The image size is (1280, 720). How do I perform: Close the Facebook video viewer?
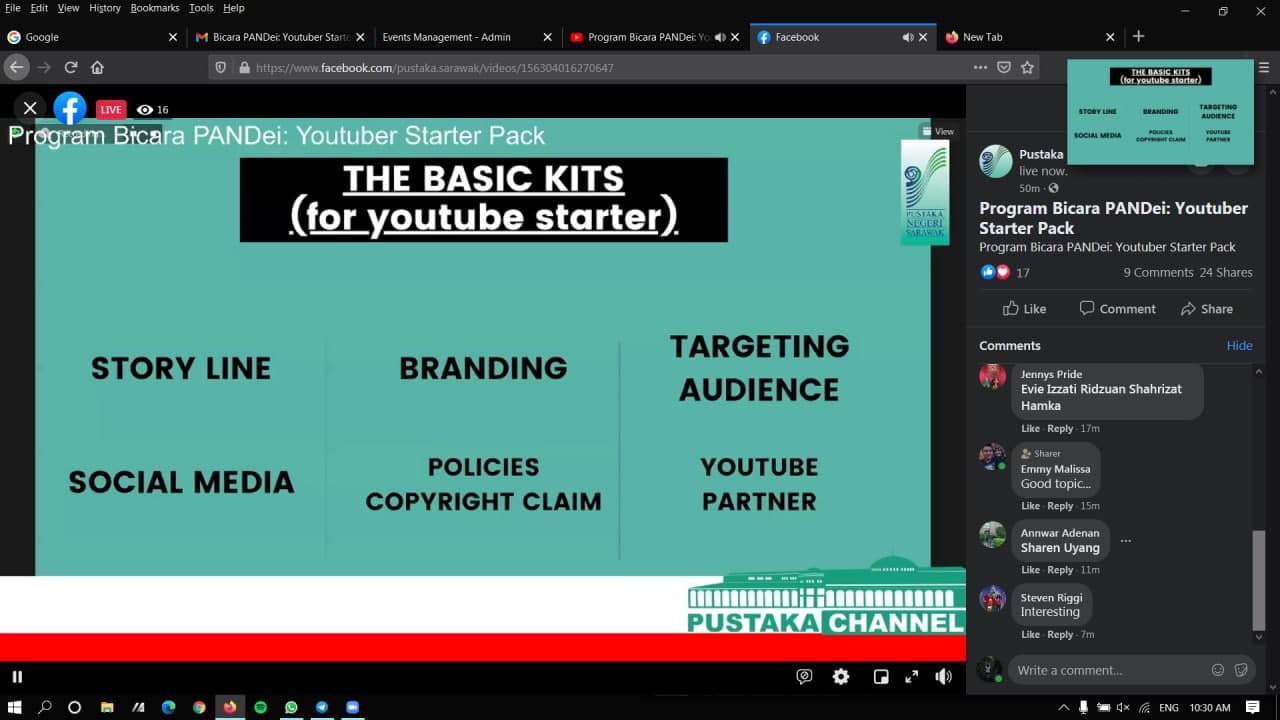[30, 108]
